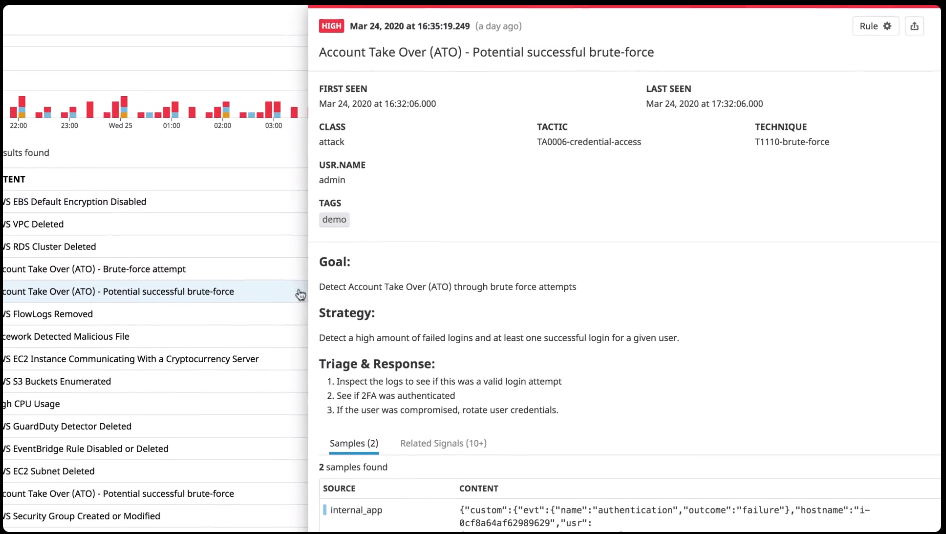
Task: Open the RDS Cluster Deleted signal row
Action: (50, 247)
